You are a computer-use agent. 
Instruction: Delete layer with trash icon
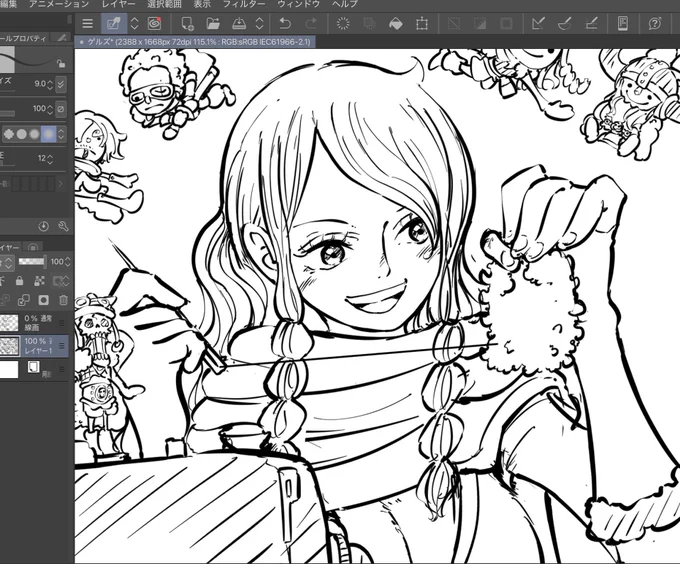(63, 300)
